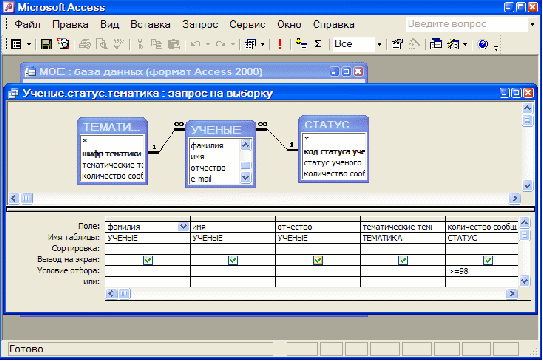Click the Query Type toolbar icon
Image resolution: width=543 pixels, height=361 pixels.
point(251,44)
